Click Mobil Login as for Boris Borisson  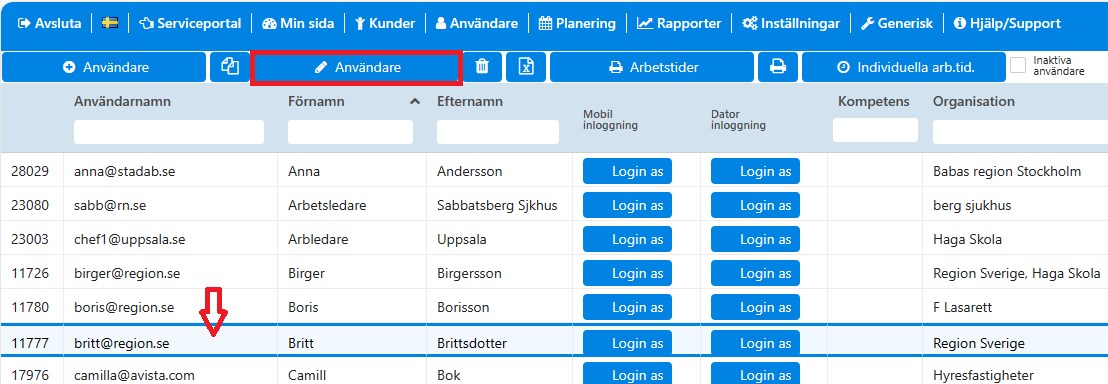[627, 308]
